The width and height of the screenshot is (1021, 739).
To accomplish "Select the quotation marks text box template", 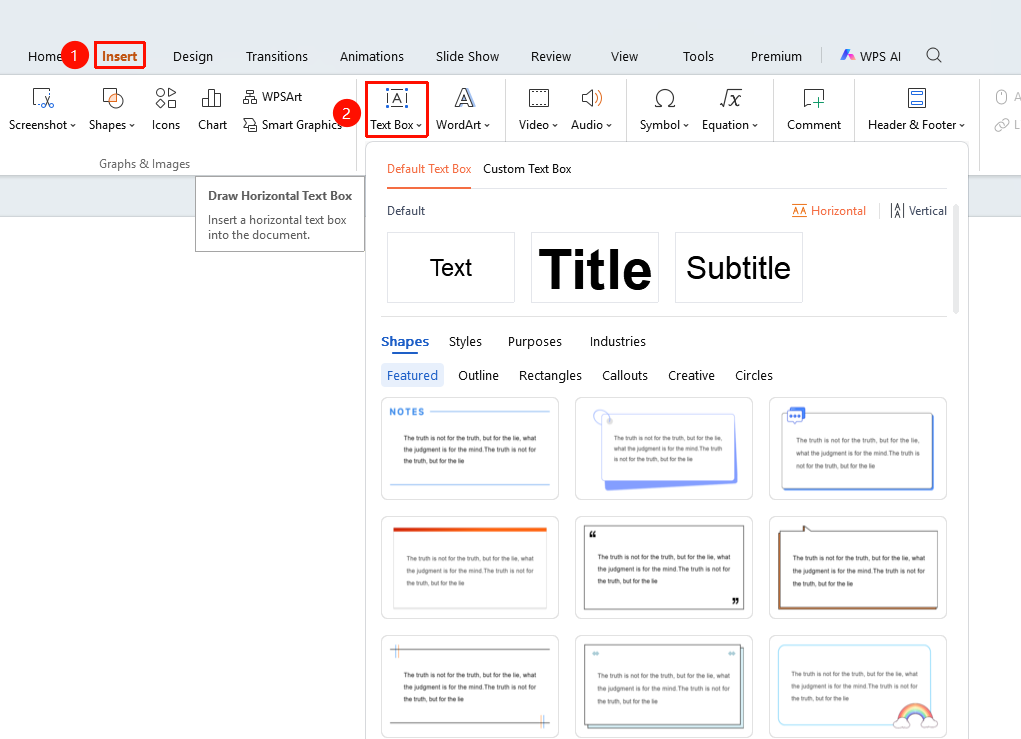I will tap(664, 568).
